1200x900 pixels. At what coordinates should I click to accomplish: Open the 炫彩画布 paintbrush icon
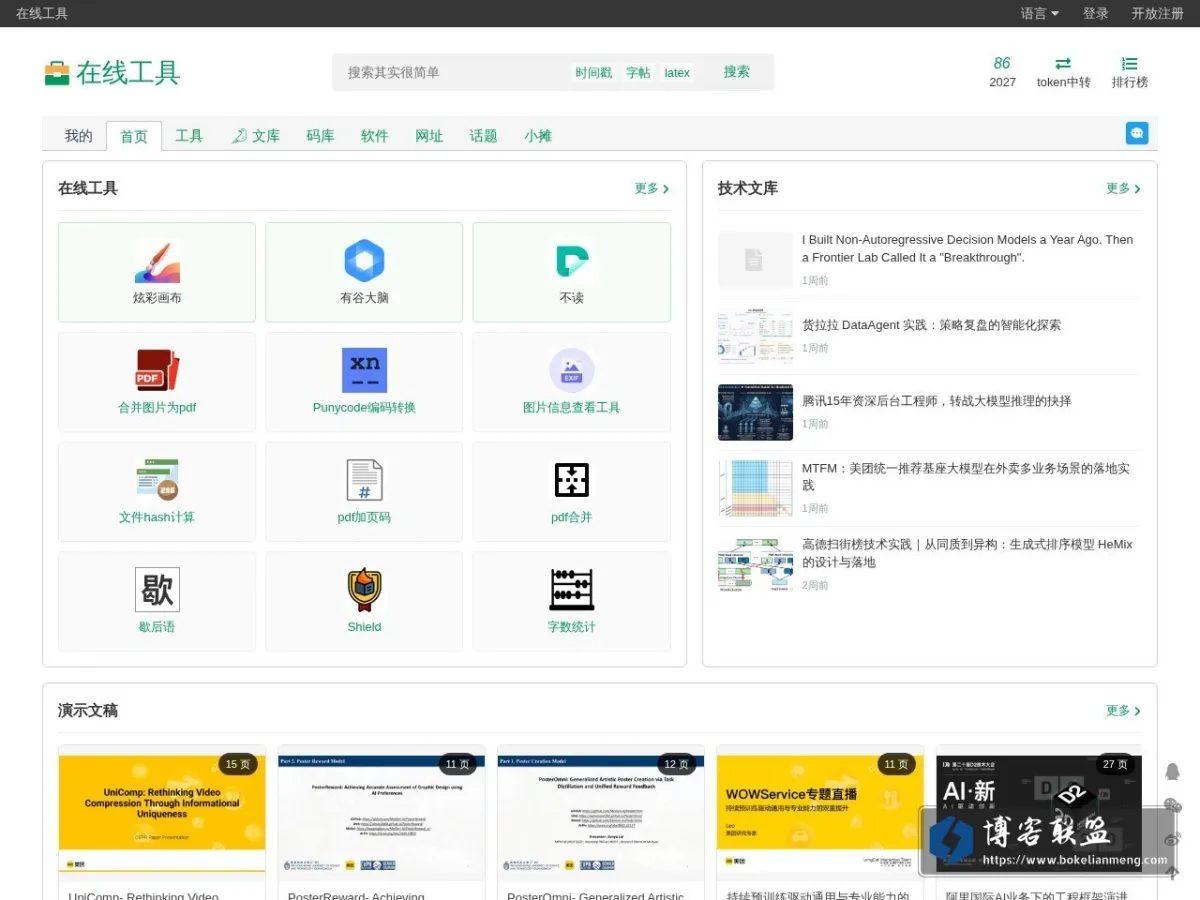click(157, 261)
